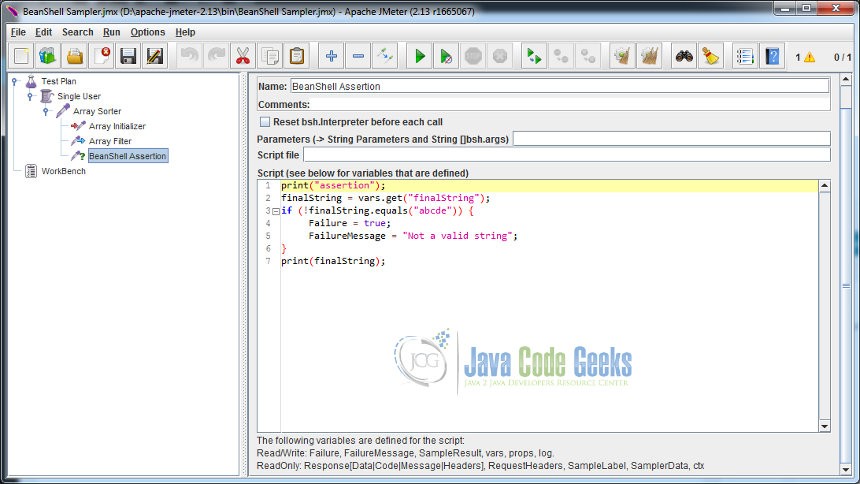Select WorkBench tree item
This screenshot has height=484, width=860.
point(64,171)
